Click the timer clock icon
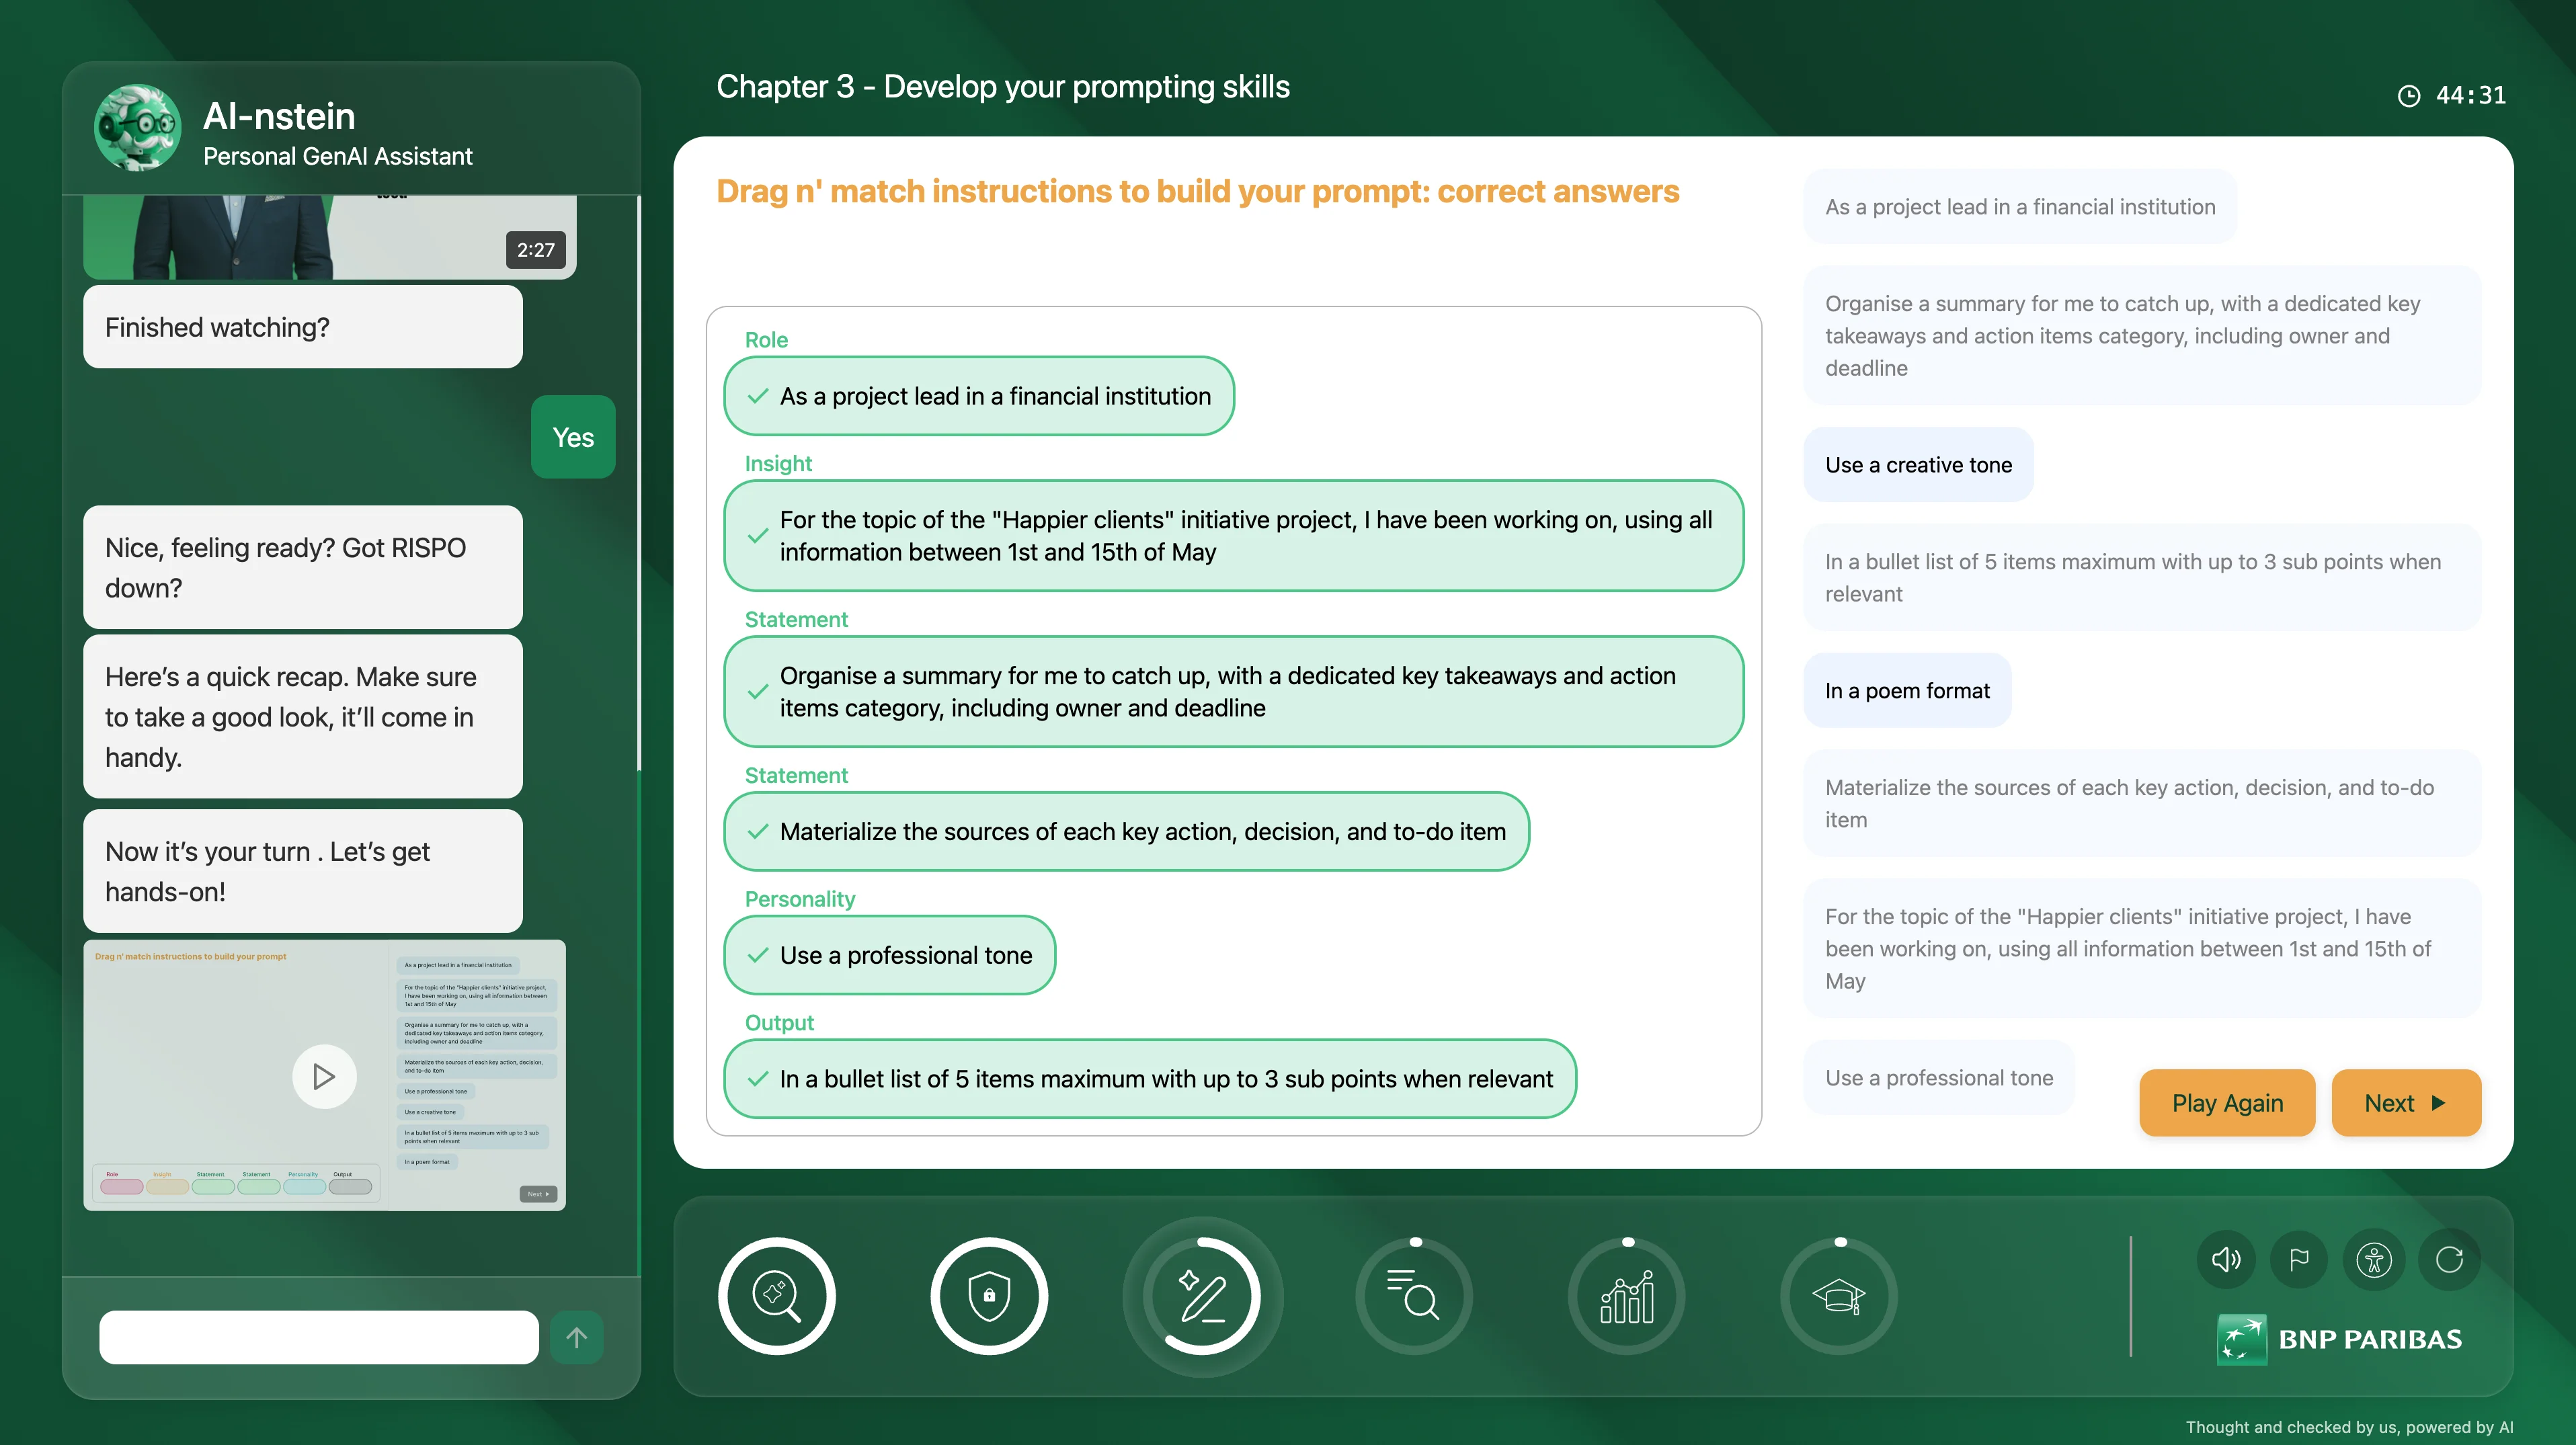Image resolution: width=2576 pixels, height=1445 pixels. [x=2410, y=96]
